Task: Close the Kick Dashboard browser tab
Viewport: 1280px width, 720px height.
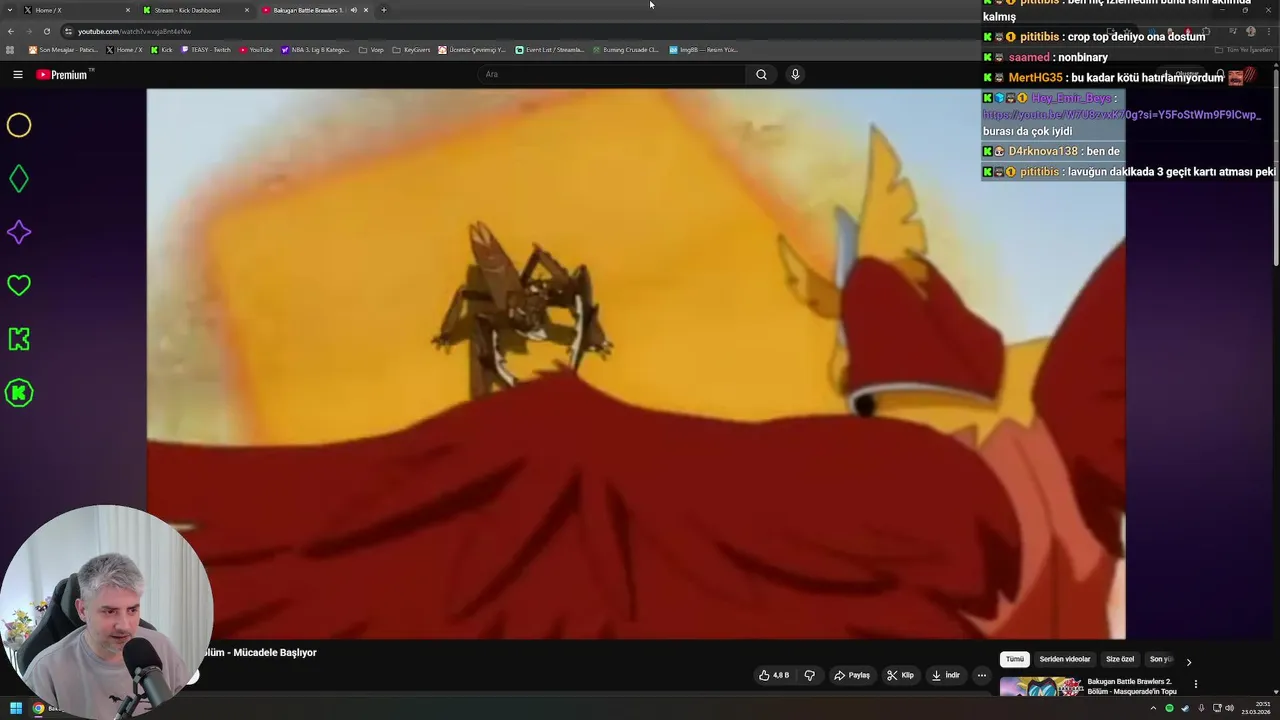Action: point(247,10)
